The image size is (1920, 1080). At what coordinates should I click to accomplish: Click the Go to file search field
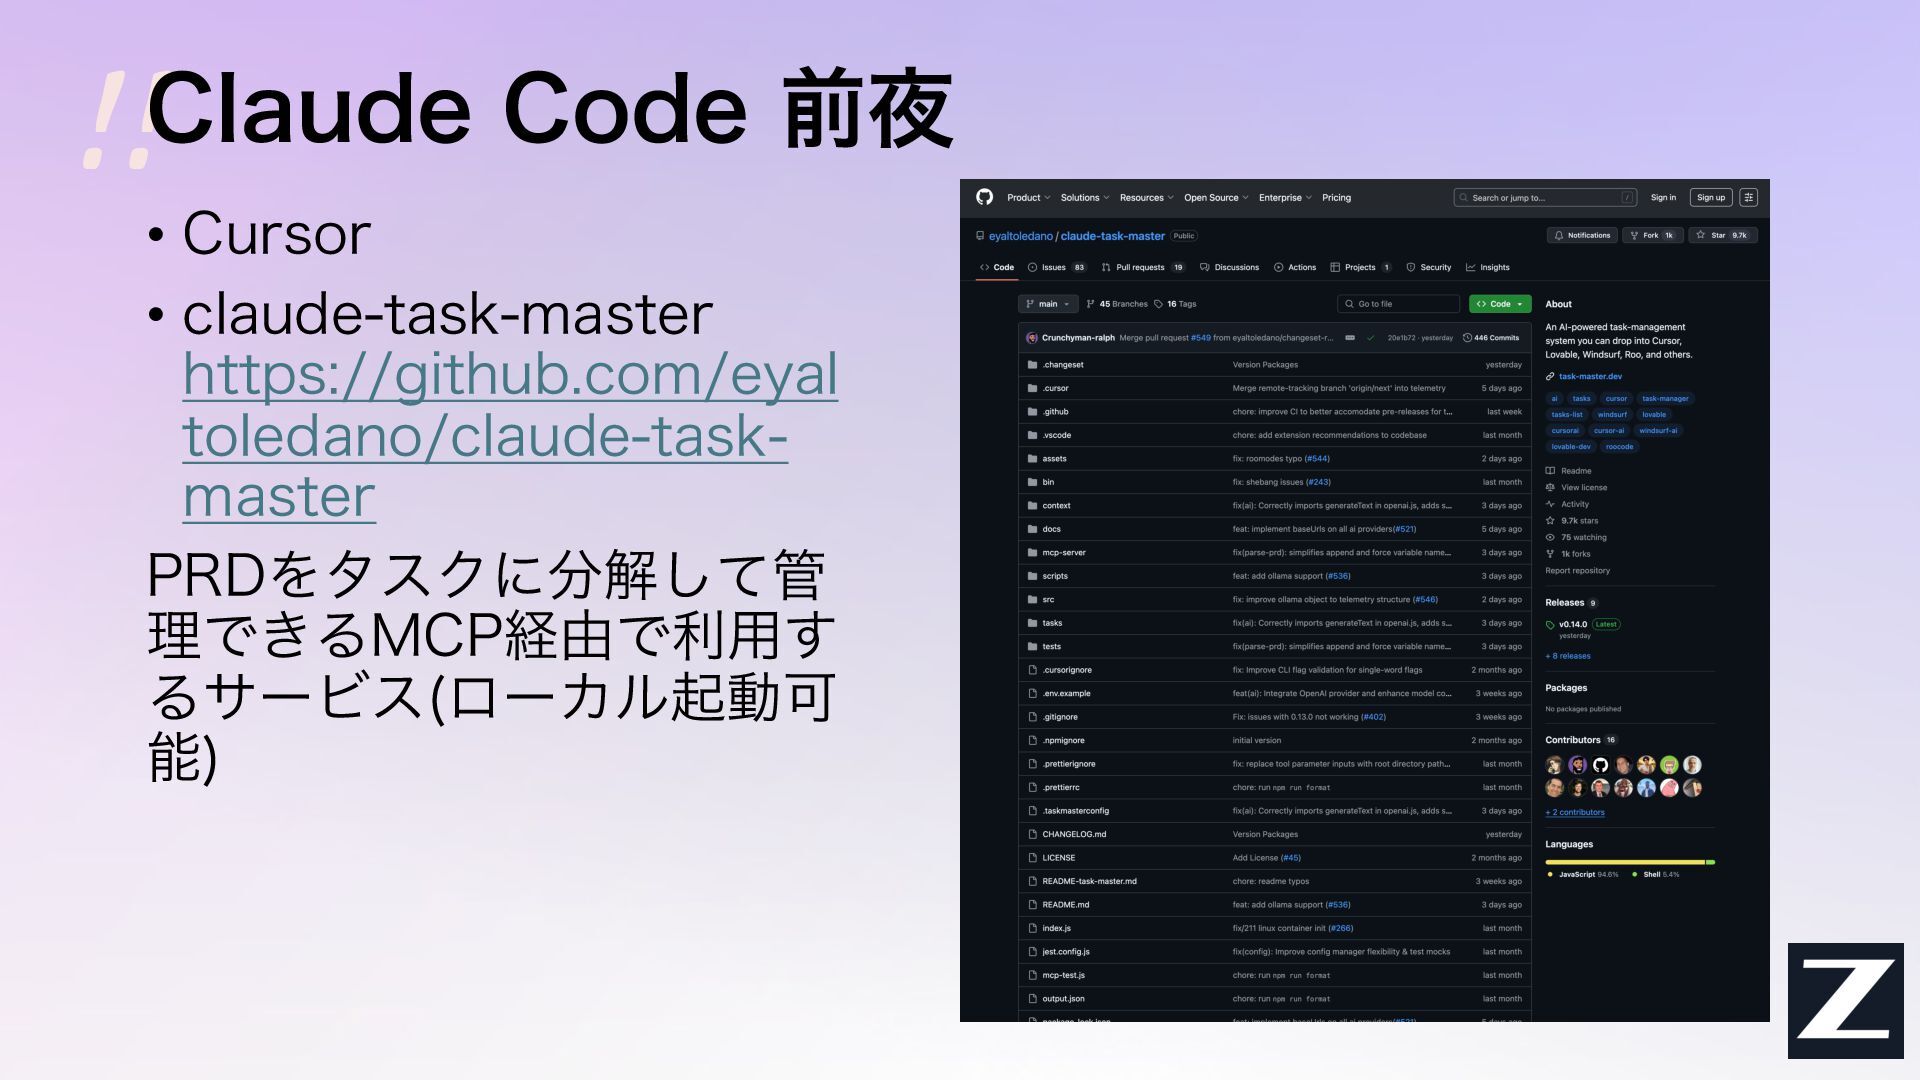tap(1398, 304)
